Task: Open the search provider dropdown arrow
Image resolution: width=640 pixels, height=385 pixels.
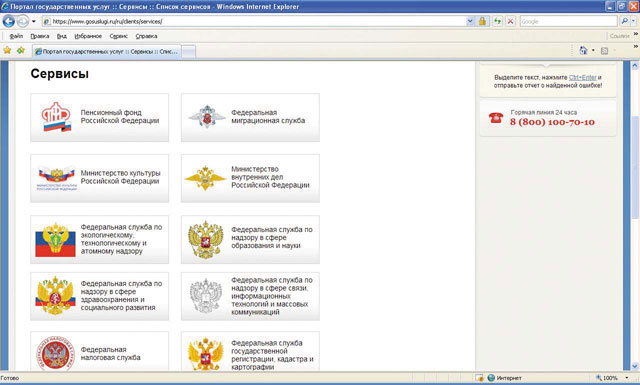Action: click(x=633, y=21)
